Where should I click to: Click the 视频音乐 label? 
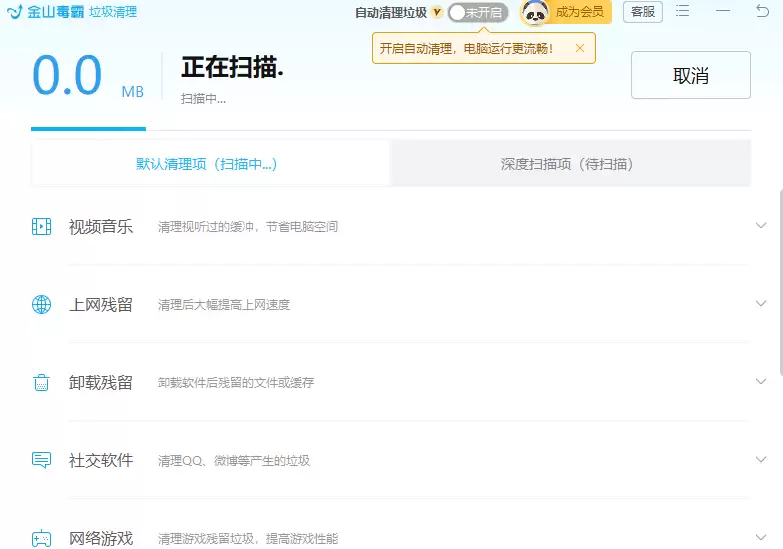[101, 227]
